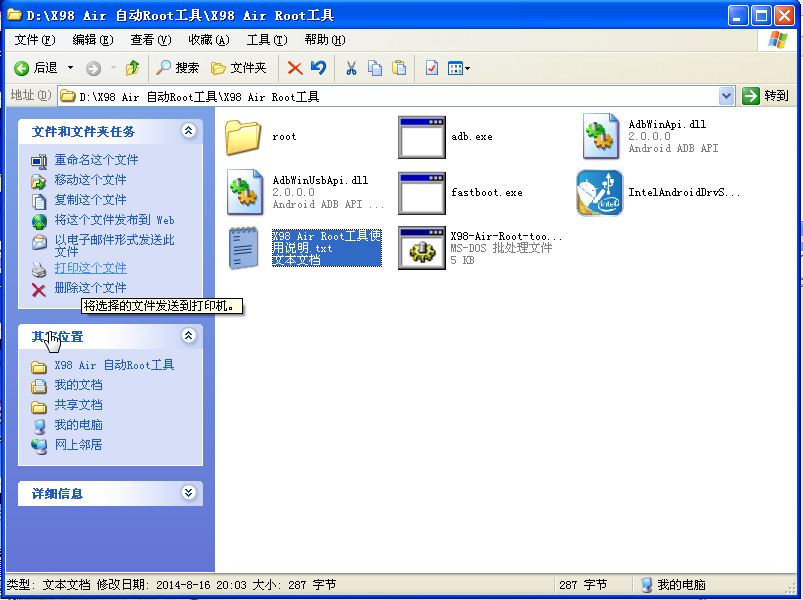803x600 pixels.
Task: Toggle the Folders (文件夹) pane button
Action: pyautogui.click(x=239, y=68)
